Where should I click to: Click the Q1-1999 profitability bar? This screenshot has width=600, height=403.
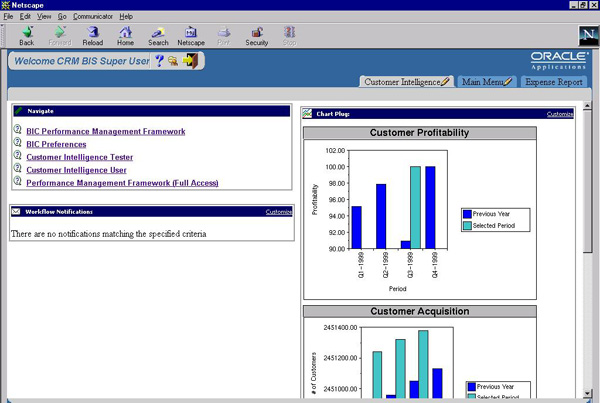coord(356,227)
